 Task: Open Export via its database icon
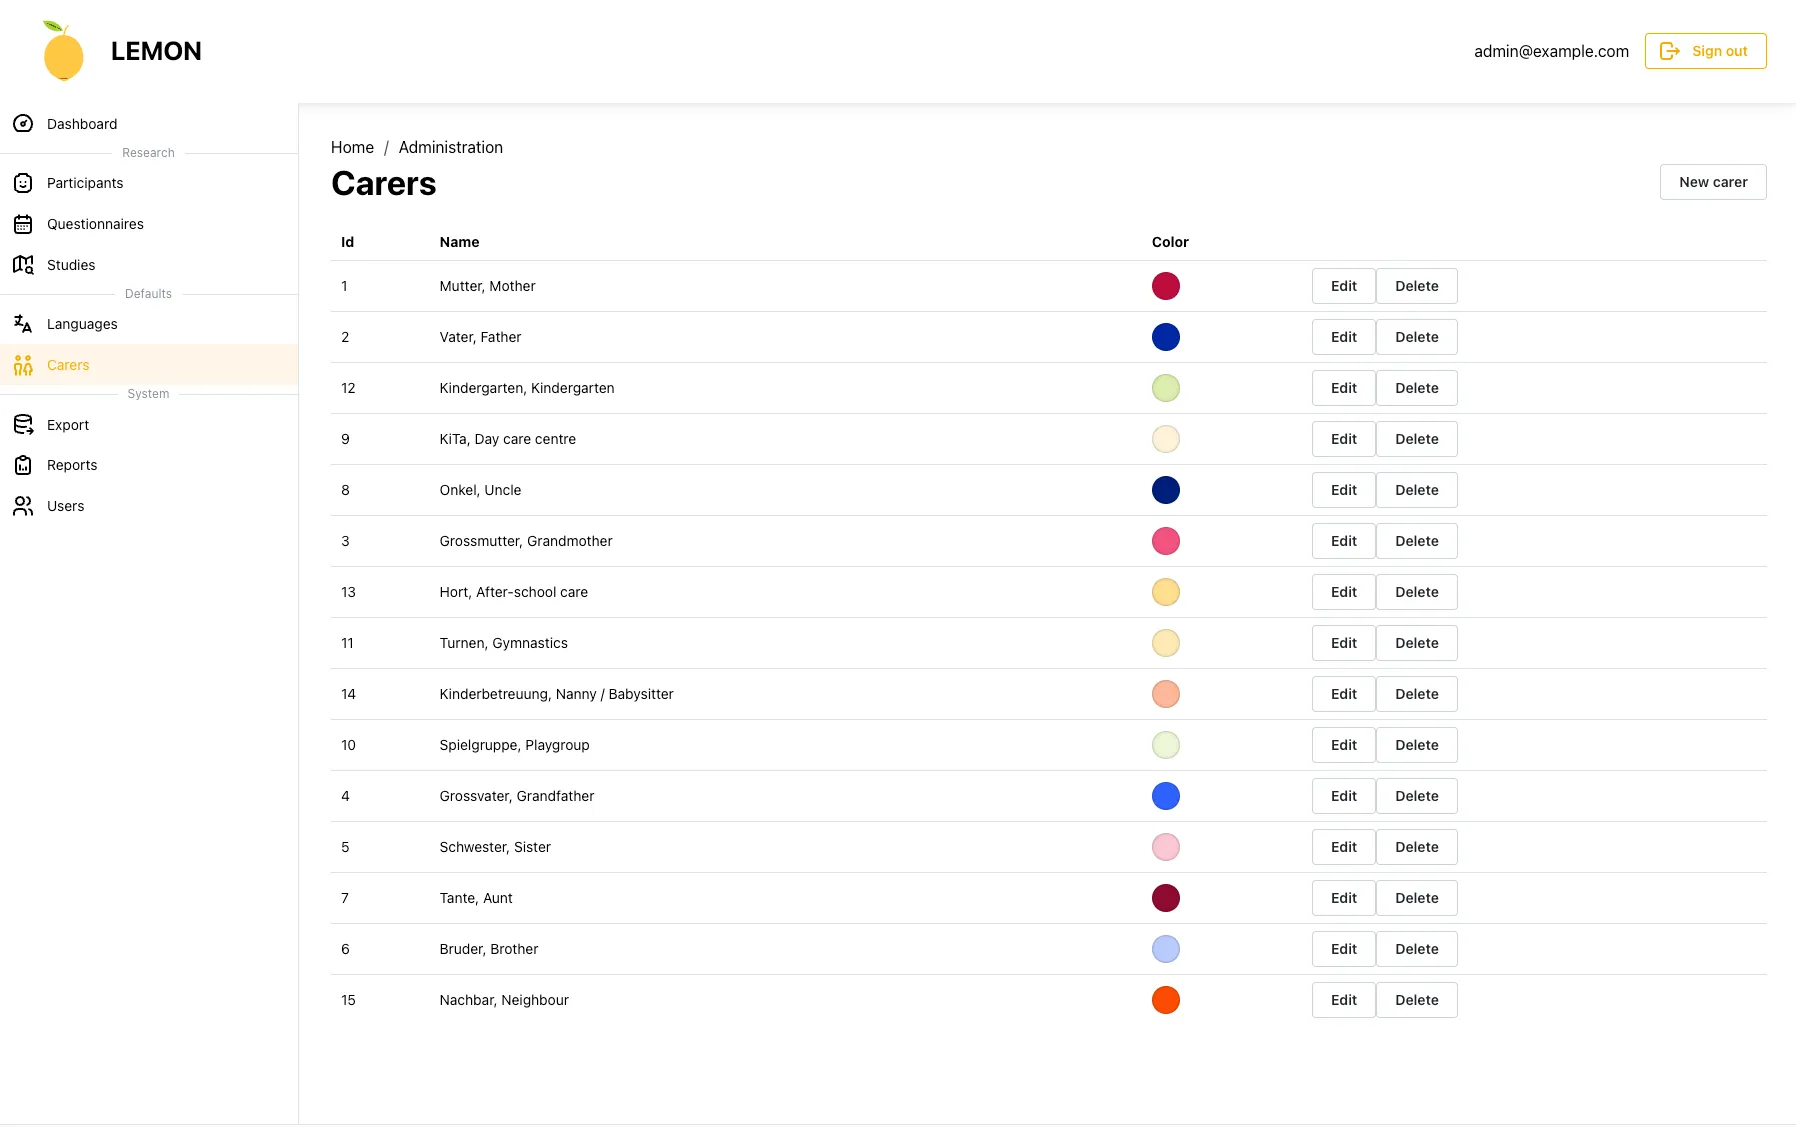coord(23,424)
